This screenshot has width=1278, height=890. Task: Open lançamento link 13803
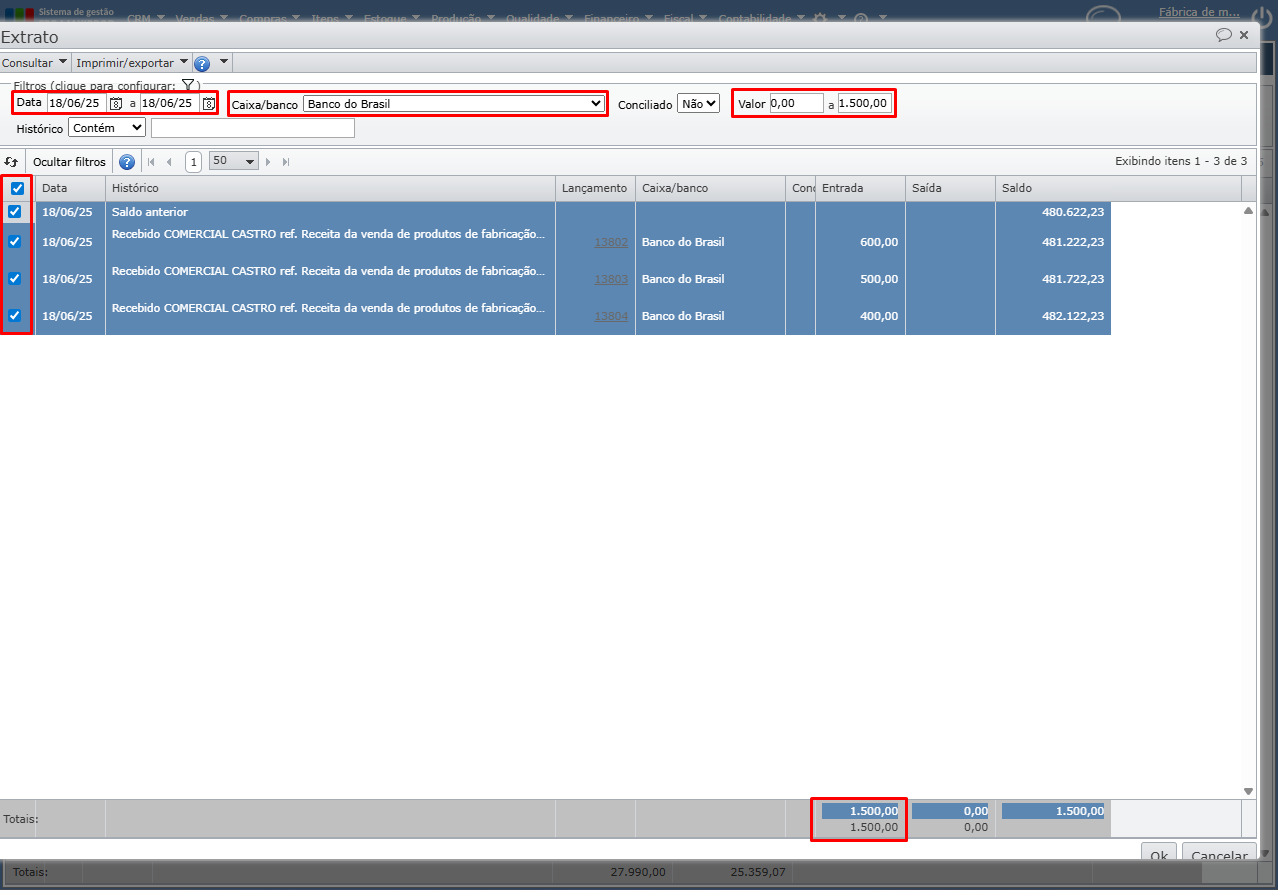[611, 279]
